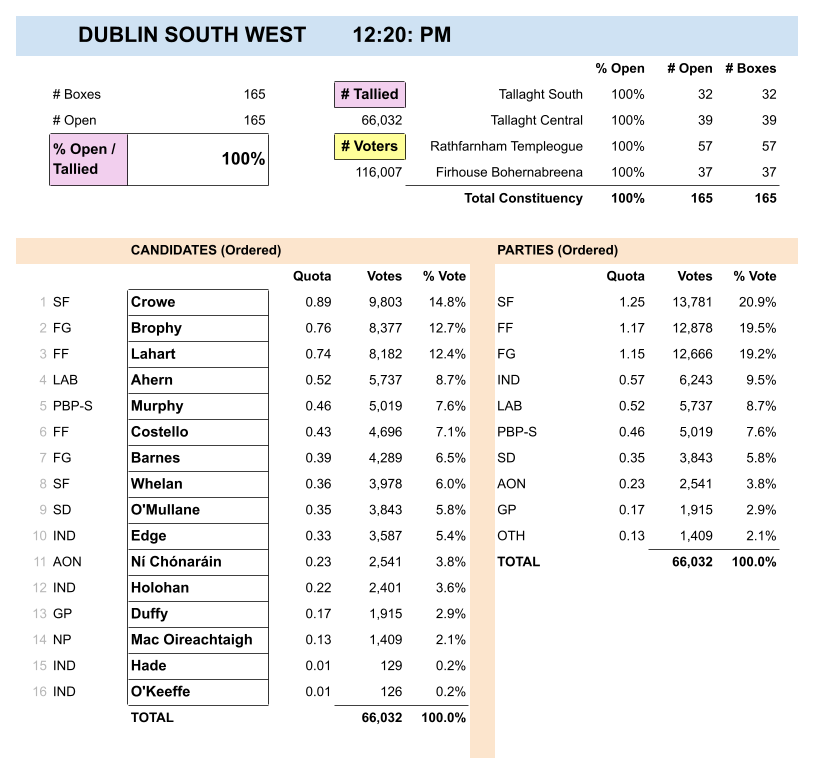
Task: Click the AON party tag beside Ní Chónaráin
Action: (67, 562)
